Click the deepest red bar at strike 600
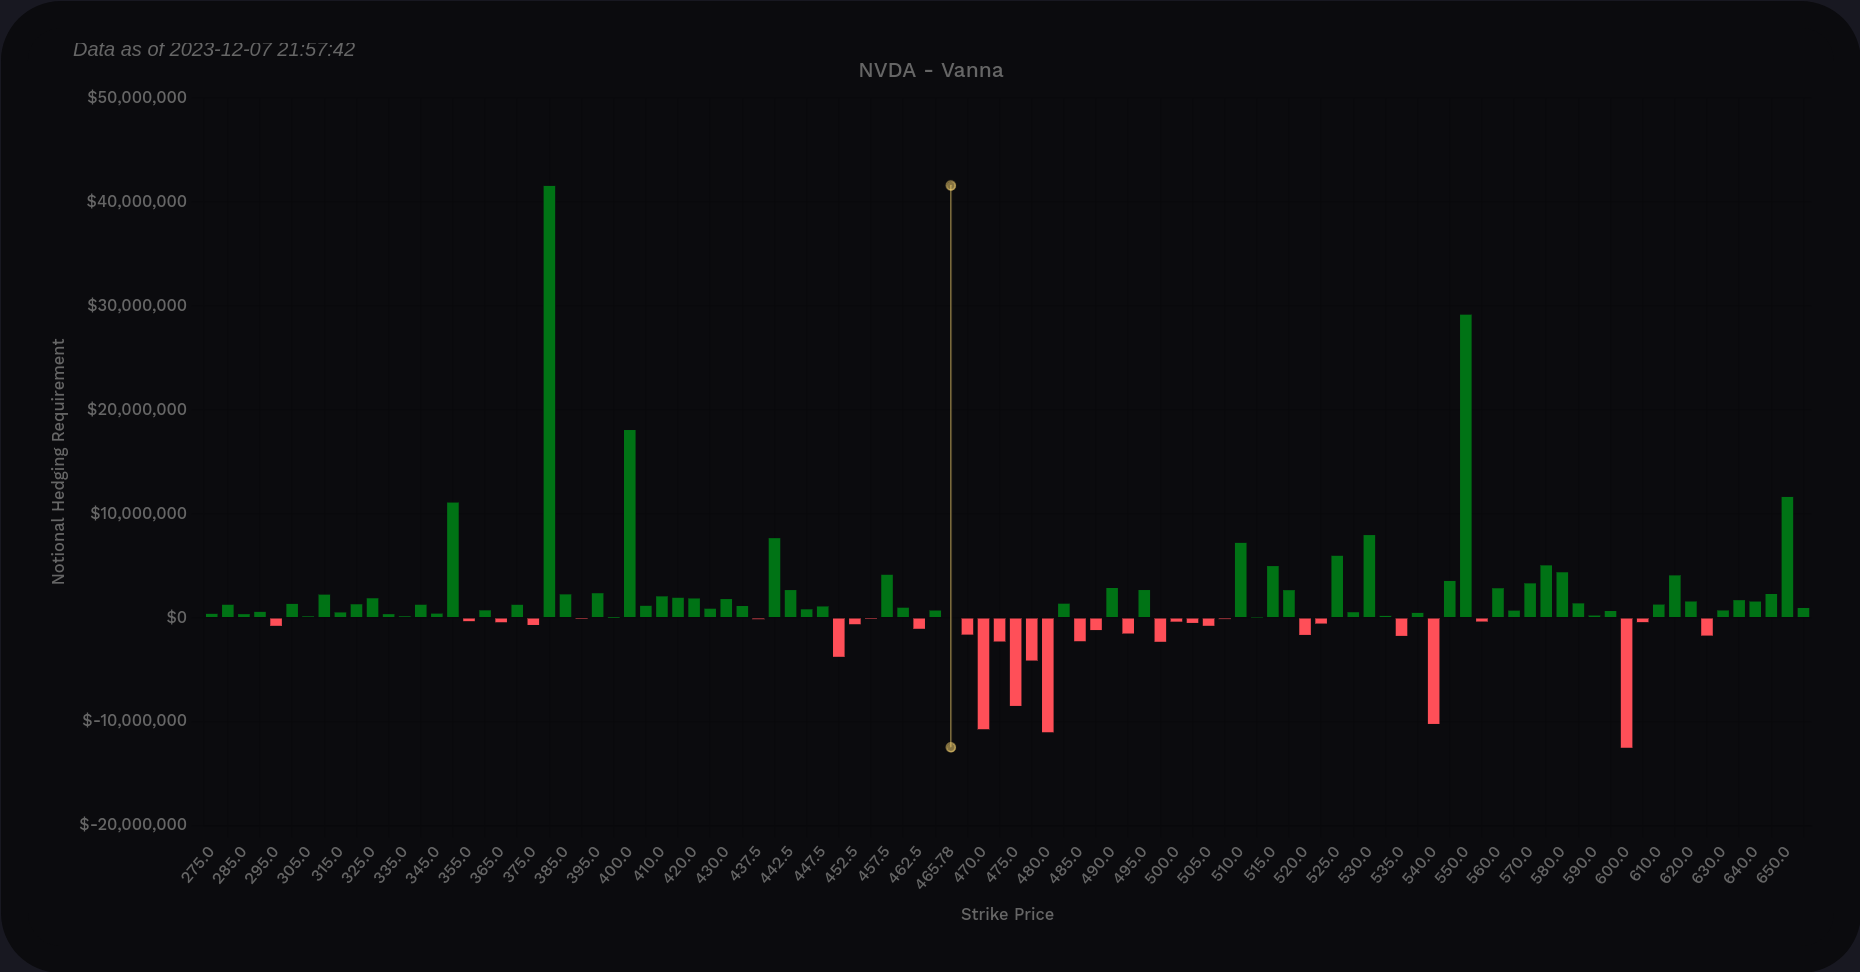 coord(1626,682)
